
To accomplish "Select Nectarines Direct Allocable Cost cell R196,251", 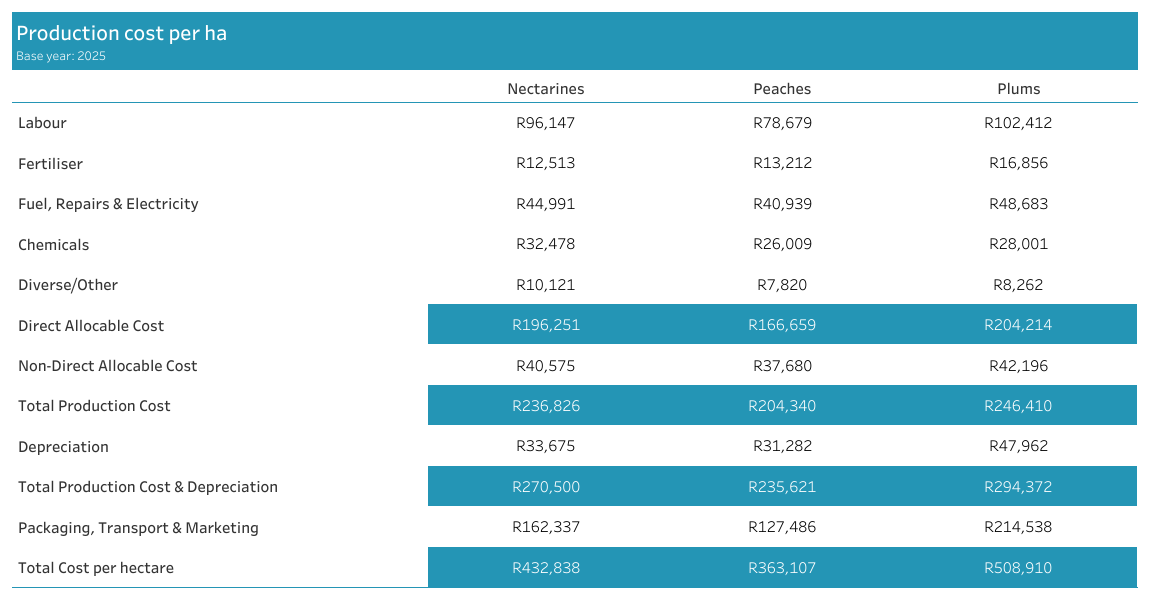I will pos(545,325).
